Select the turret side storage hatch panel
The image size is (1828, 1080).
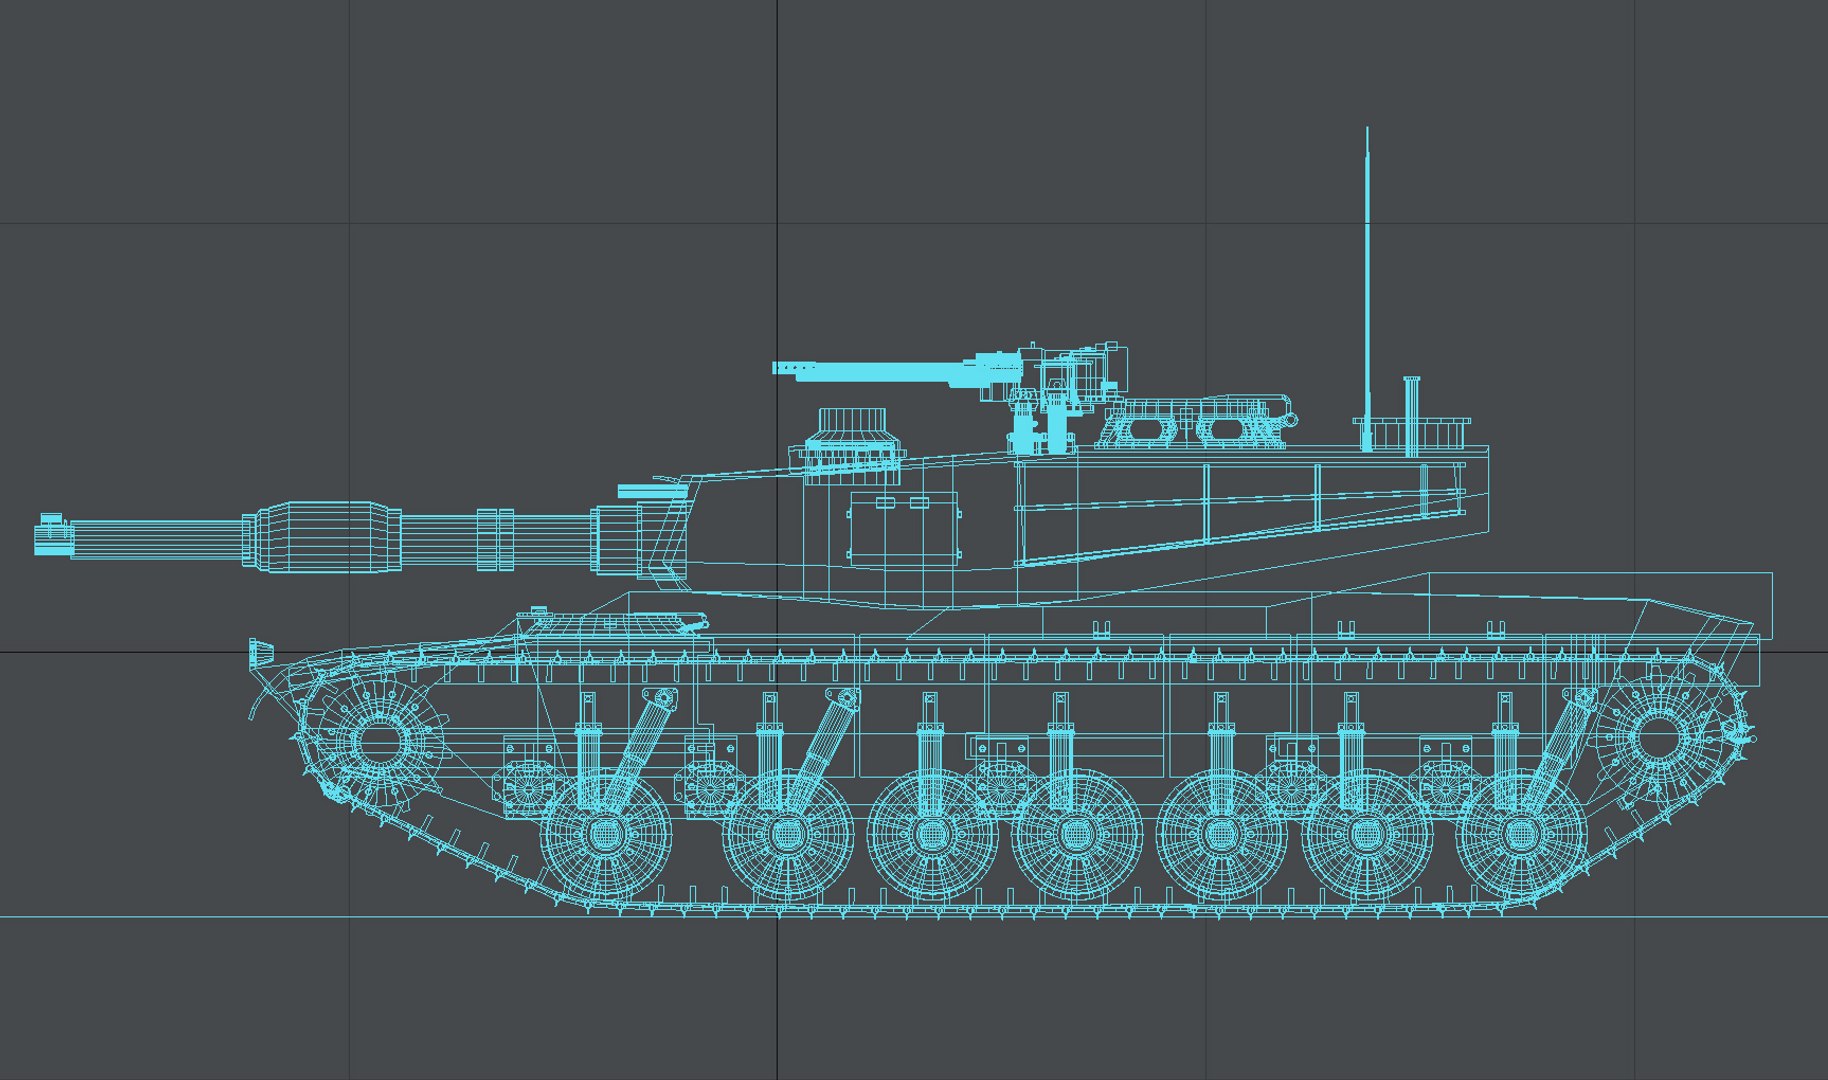[x=904, y=527]
